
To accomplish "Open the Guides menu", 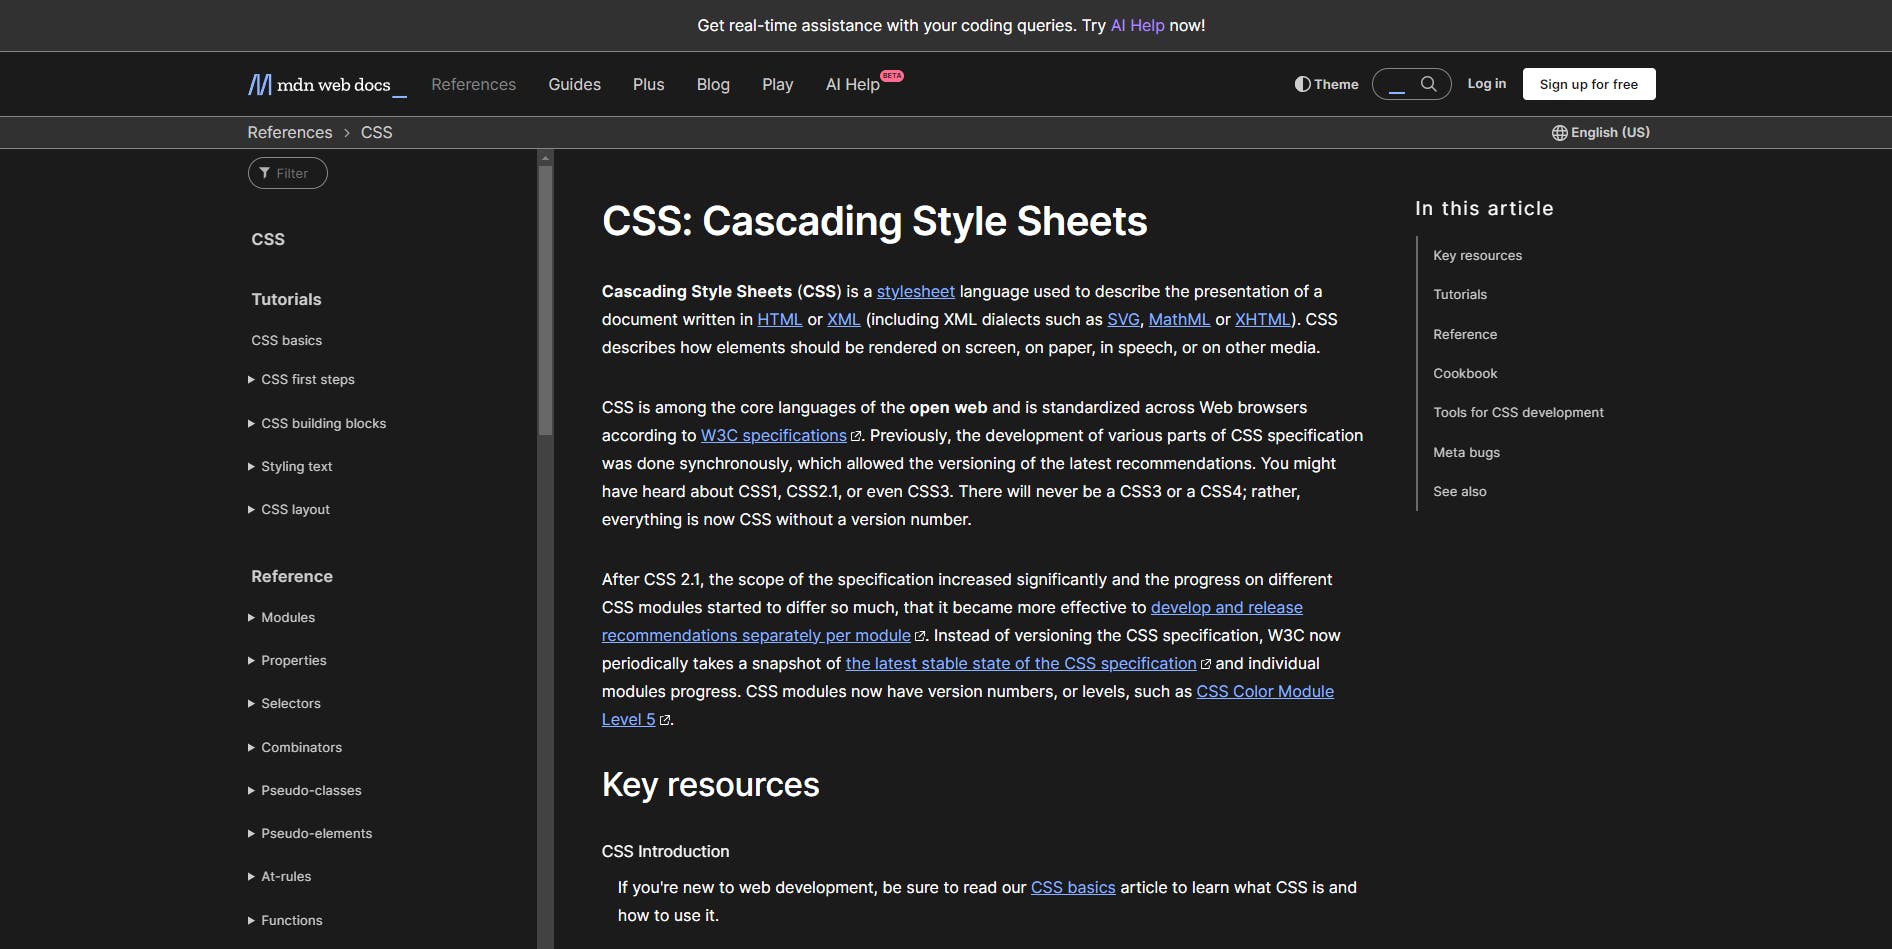I will (x=575, y=85).
